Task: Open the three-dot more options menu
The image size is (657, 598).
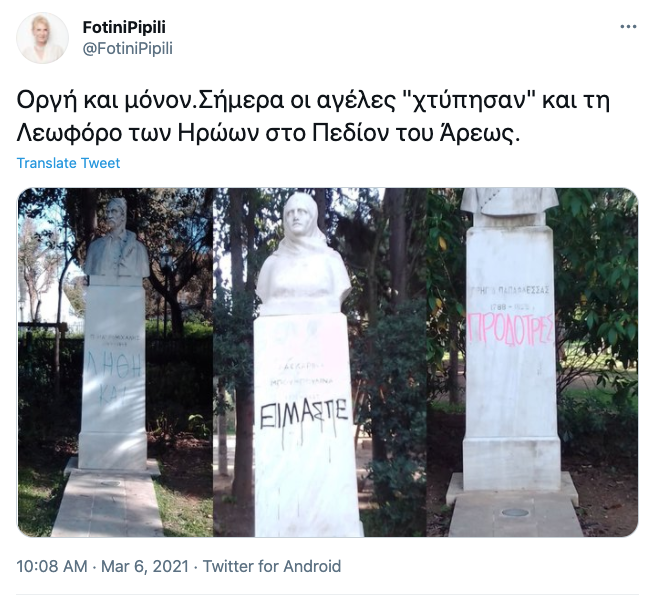Action: (x=628, y=26)
